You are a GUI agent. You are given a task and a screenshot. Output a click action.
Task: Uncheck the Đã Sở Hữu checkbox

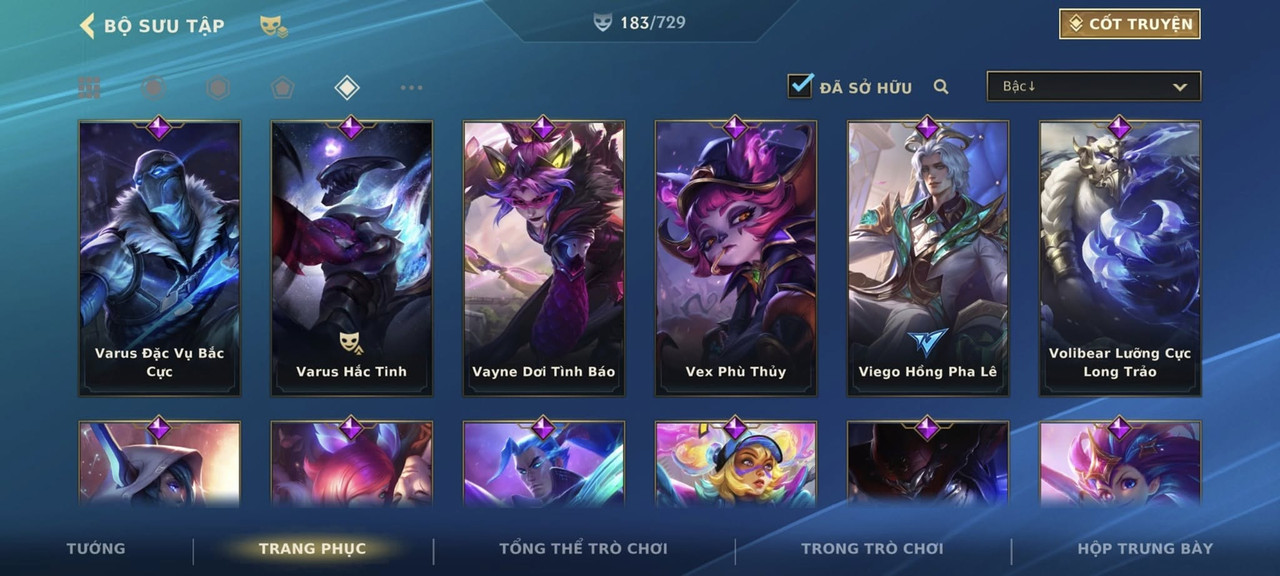pos(800,86)
